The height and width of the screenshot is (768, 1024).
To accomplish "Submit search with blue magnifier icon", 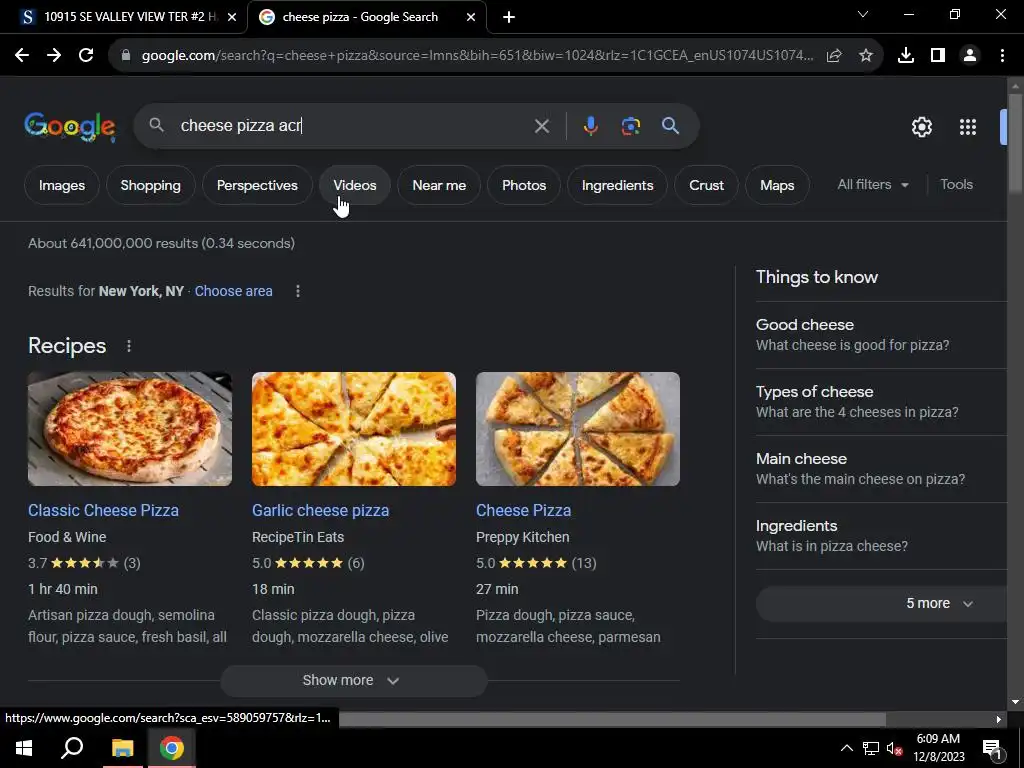I will [671, 126].
